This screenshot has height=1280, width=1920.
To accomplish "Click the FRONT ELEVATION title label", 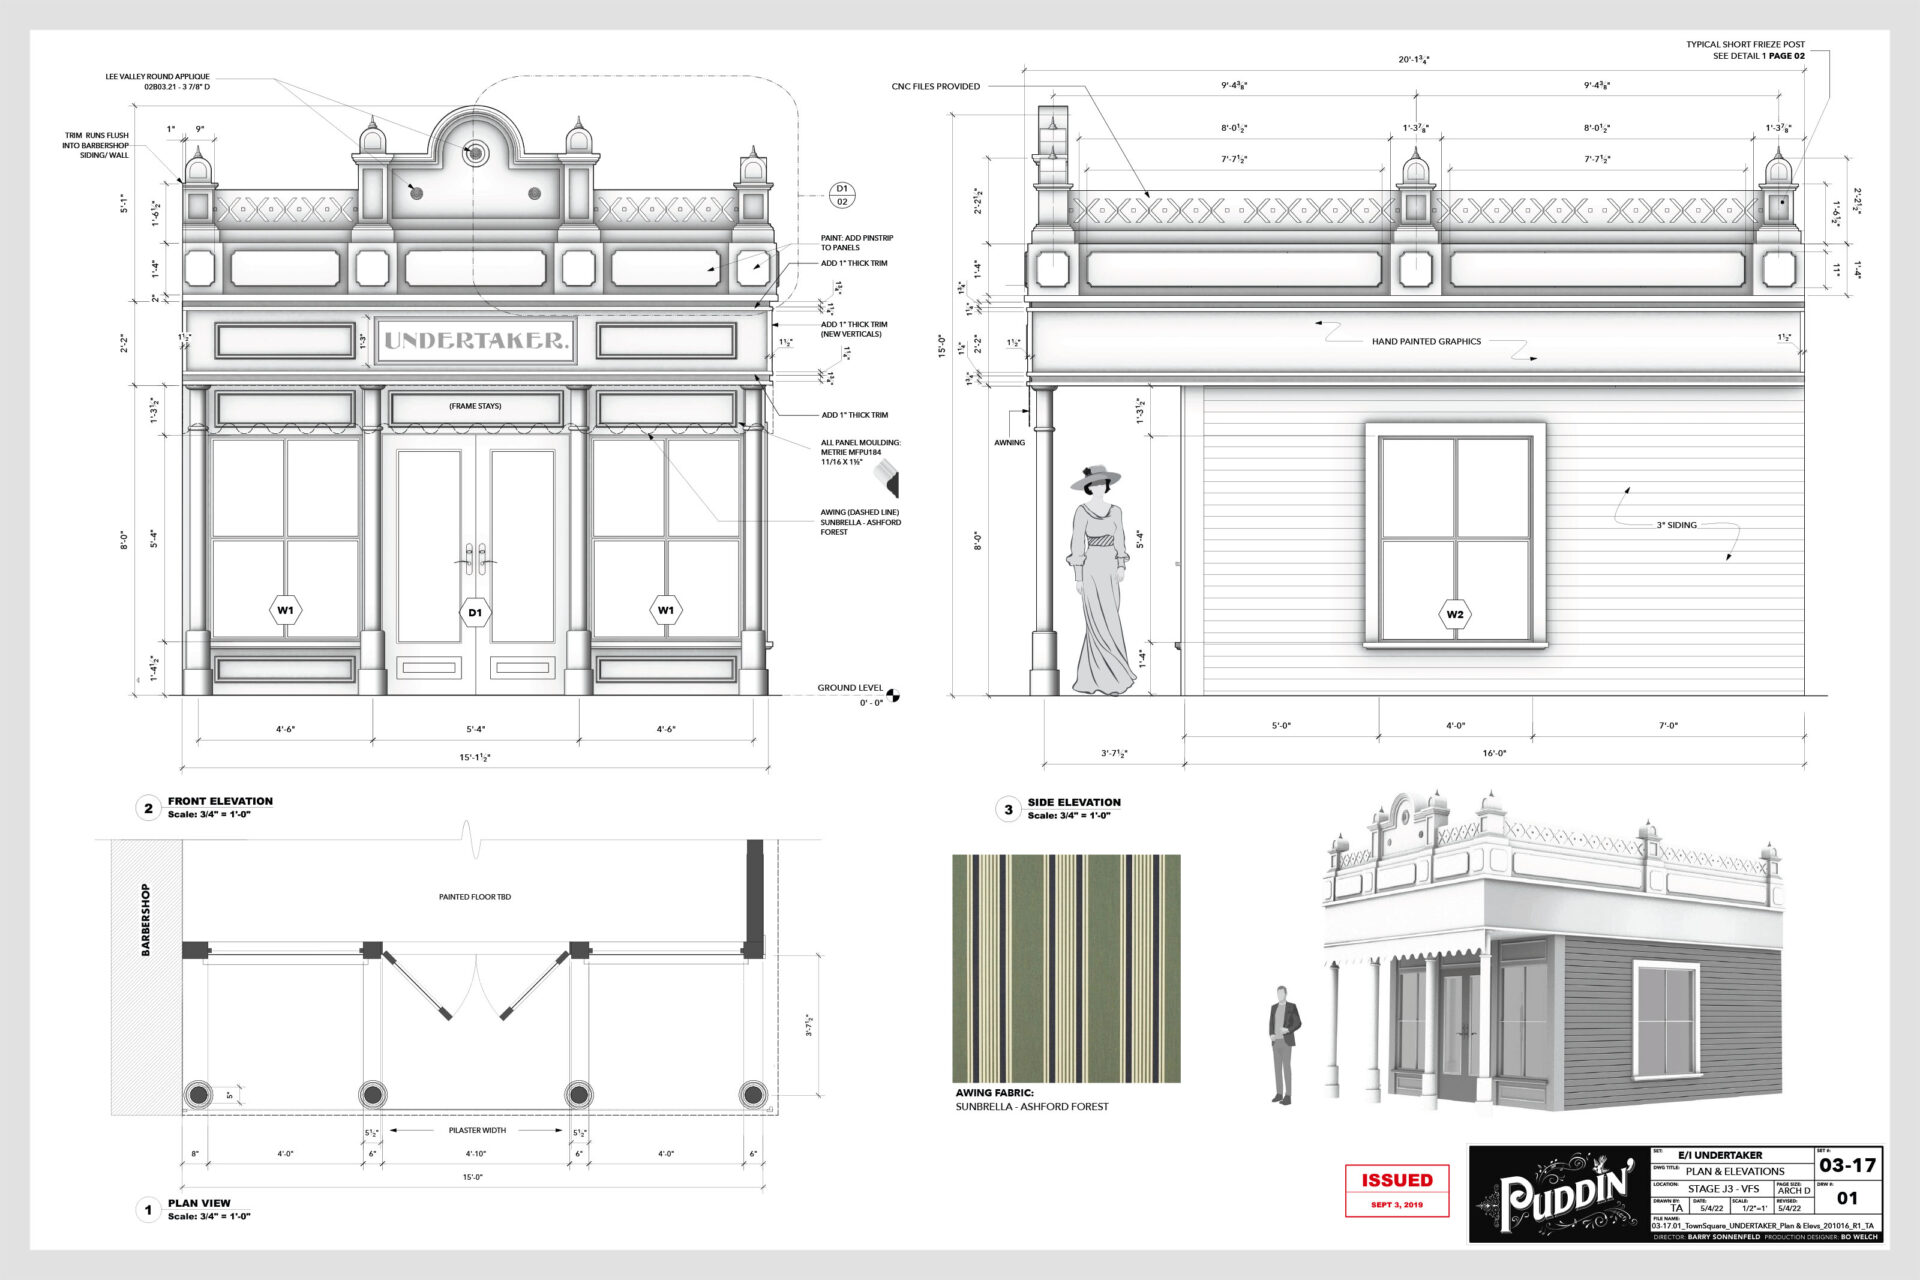I will [220, 801].
